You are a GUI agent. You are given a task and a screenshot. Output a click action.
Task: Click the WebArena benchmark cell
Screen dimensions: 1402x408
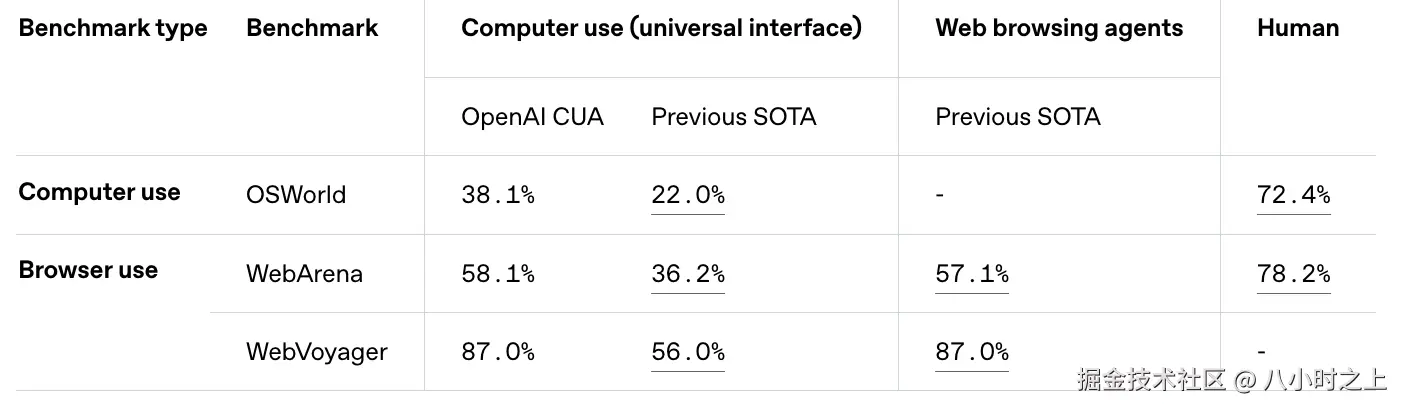tap(304, 273)
